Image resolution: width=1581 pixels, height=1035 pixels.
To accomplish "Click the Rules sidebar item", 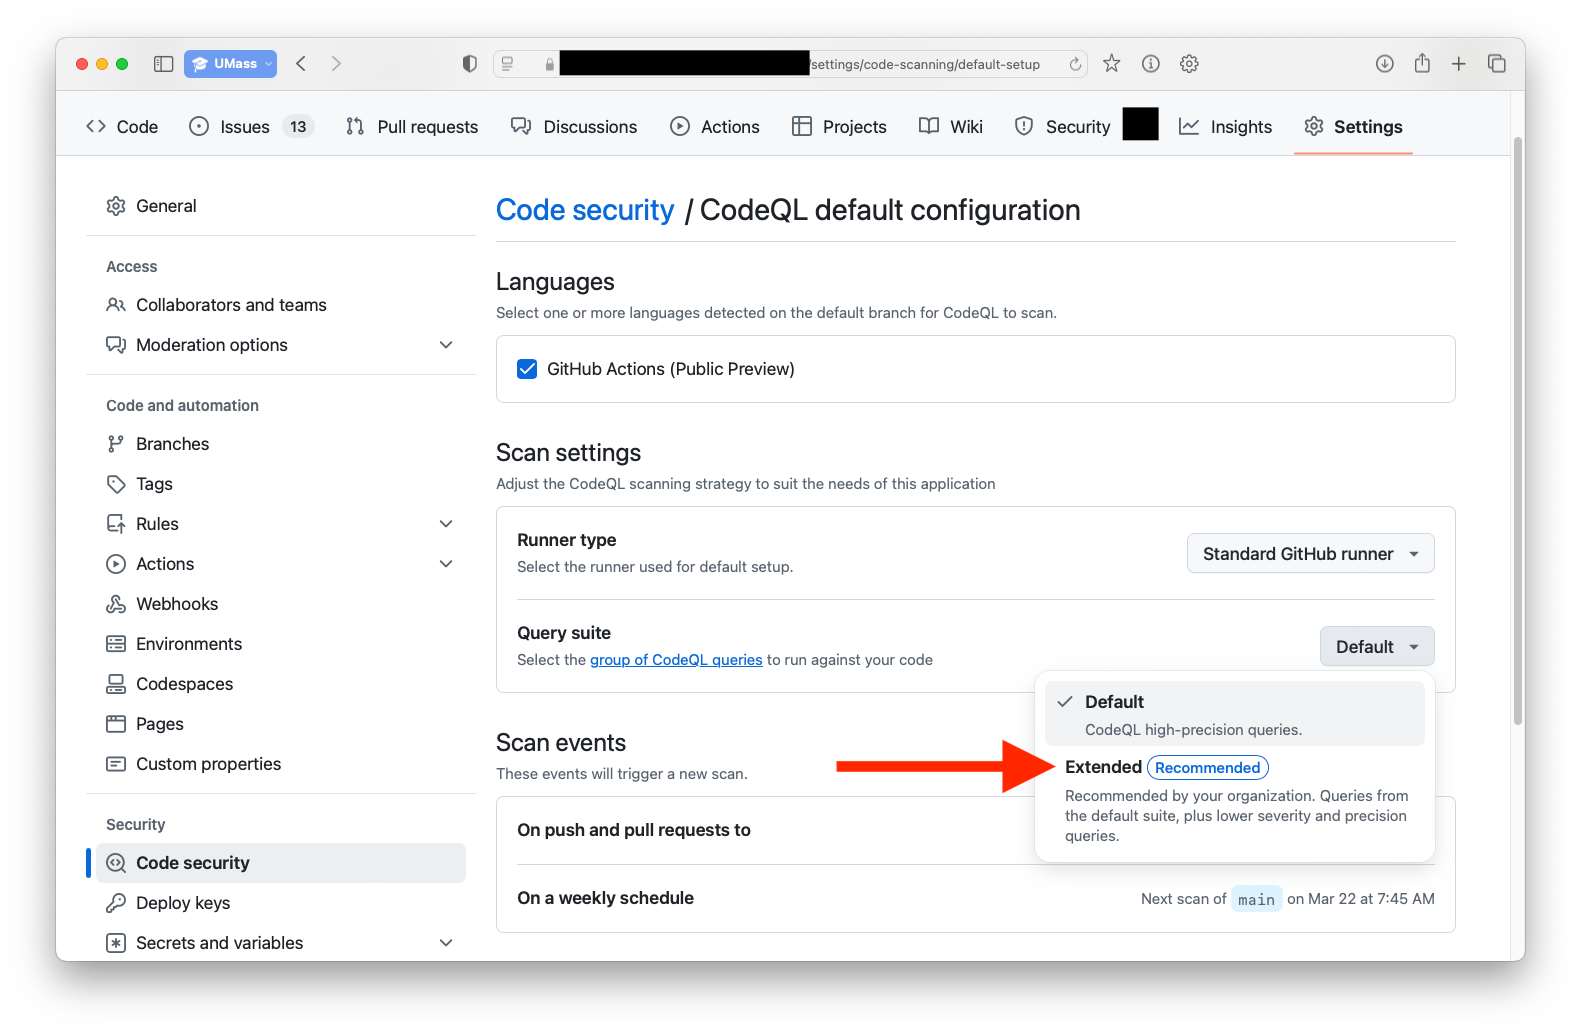I will tap(281, 524).
